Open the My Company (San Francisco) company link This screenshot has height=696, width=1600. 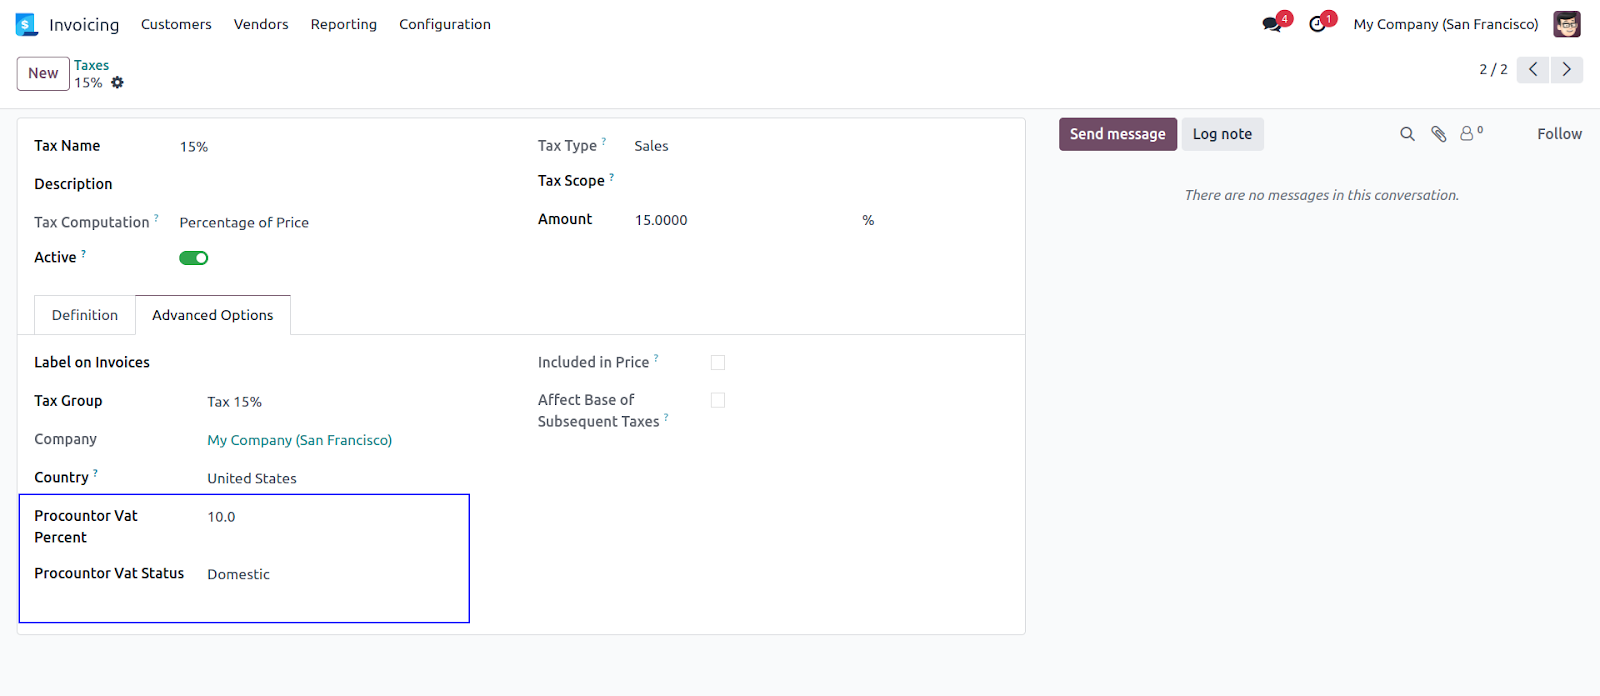click(300, 440)
